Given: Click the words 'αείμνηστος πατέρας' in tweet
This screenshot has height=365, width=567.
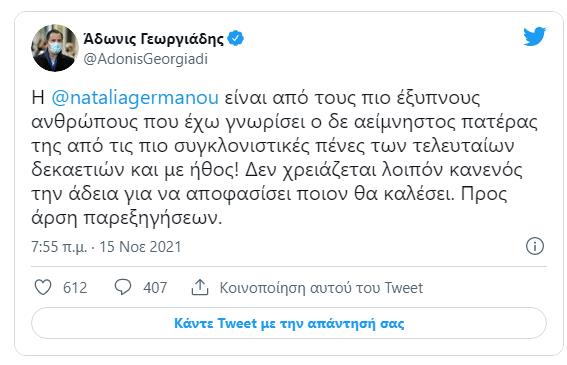Looking at the screenshot, I should (x=446, y=122).
